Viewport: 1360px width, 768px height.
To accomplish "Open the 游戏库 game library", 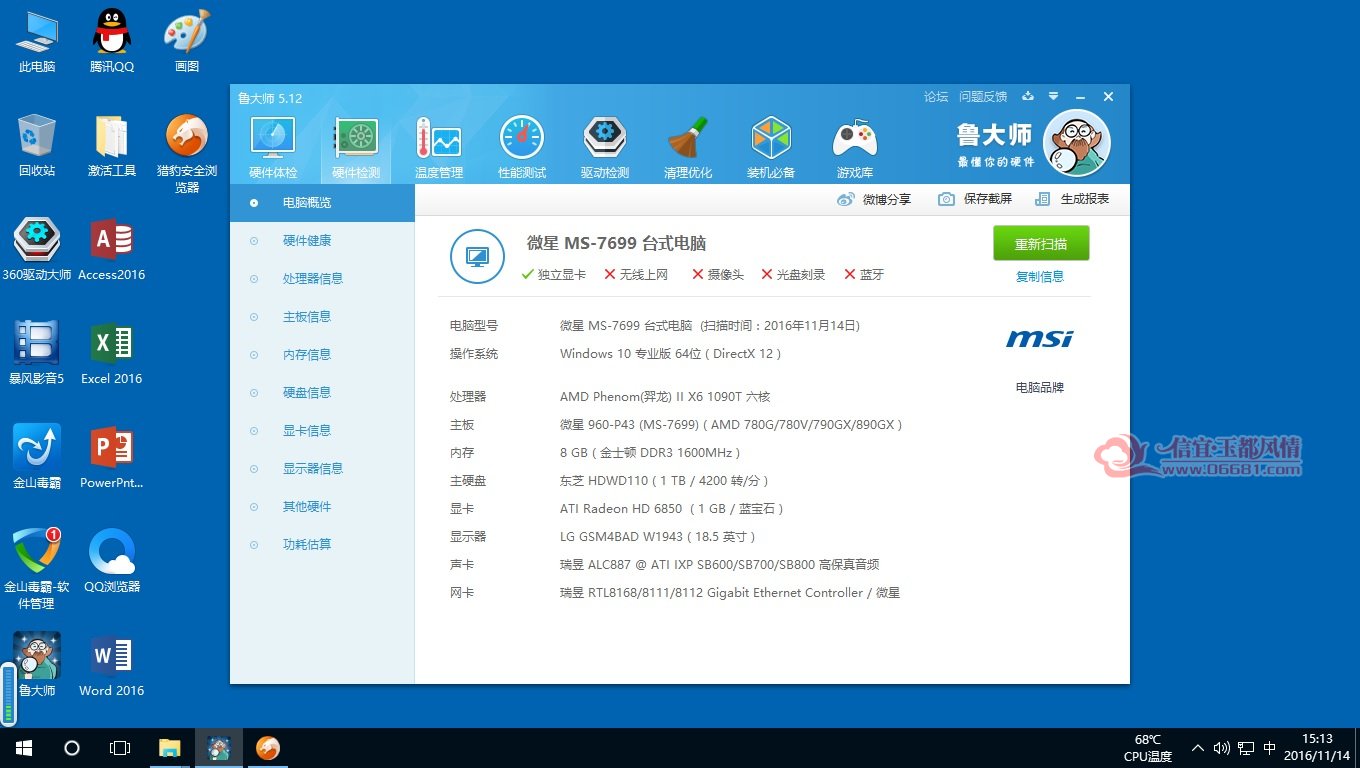I will pos(854,148).
